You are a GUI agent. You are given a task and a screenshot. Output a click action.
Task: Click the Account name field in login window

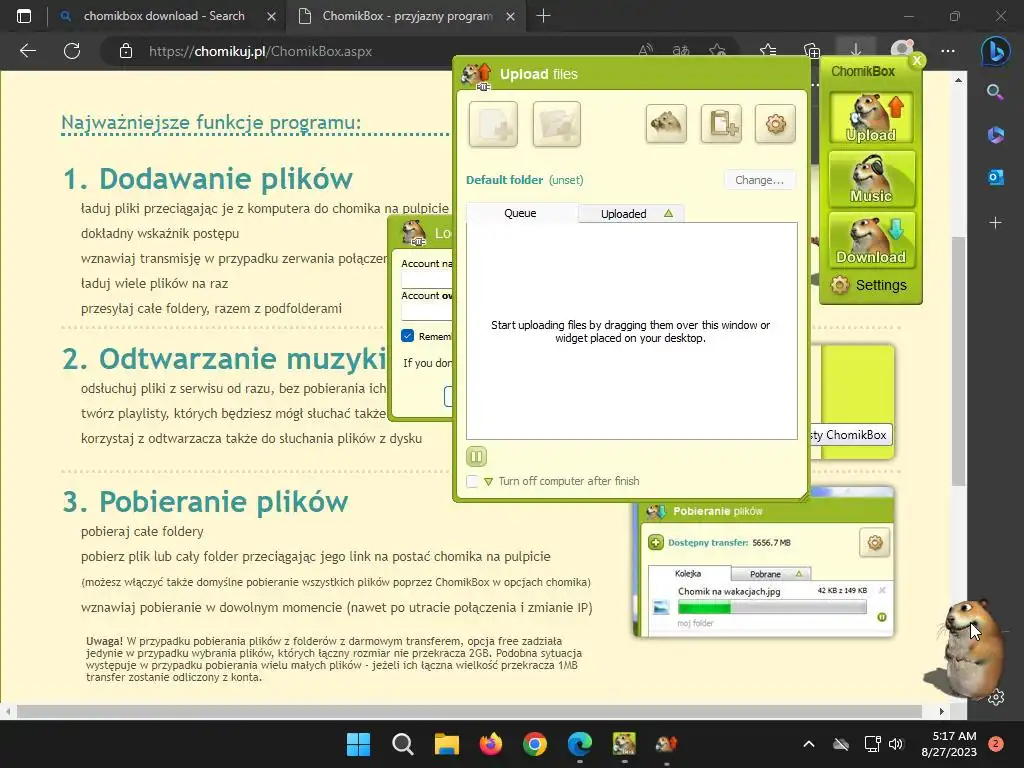click(x=427, y=280)
